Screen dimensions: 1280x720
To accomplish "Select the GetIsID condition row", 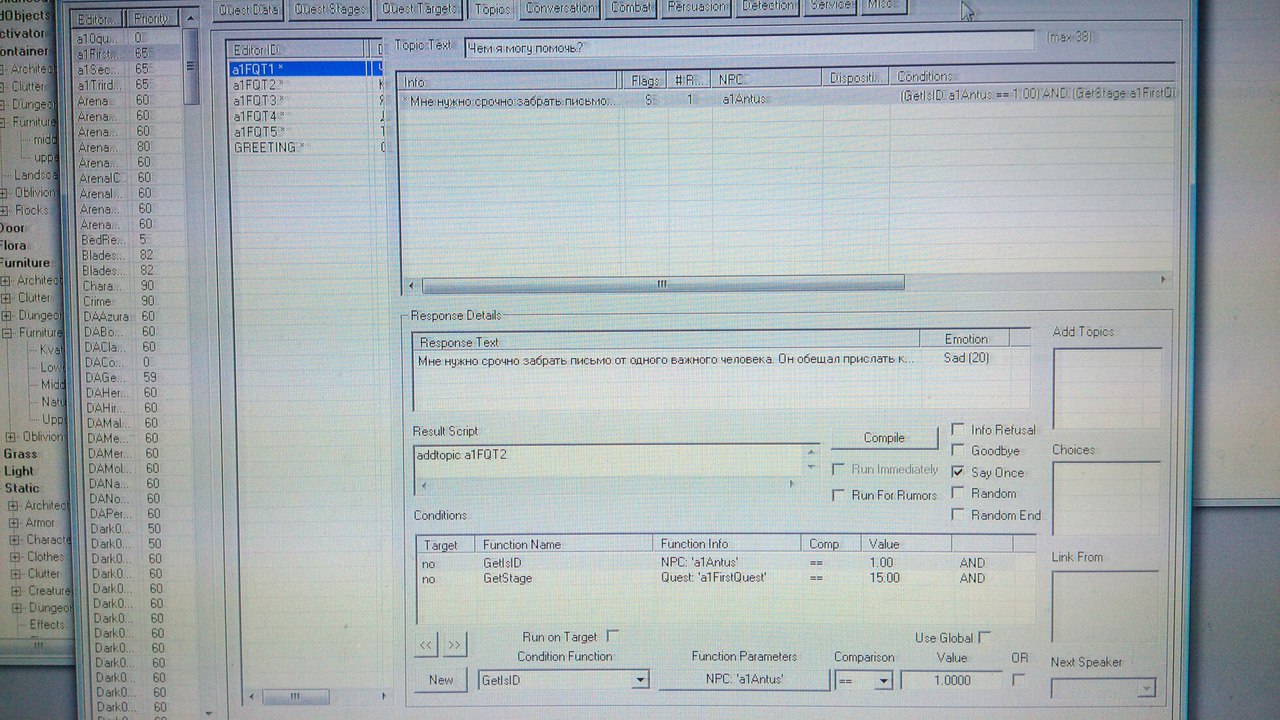I will point(725,563).
